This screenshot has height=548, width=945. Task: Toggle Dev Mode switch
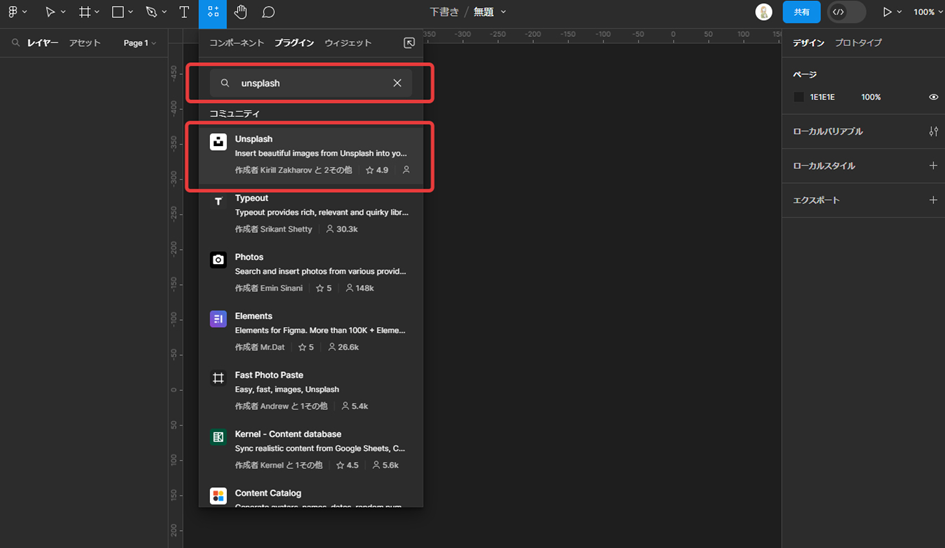(x=846, y=12)
